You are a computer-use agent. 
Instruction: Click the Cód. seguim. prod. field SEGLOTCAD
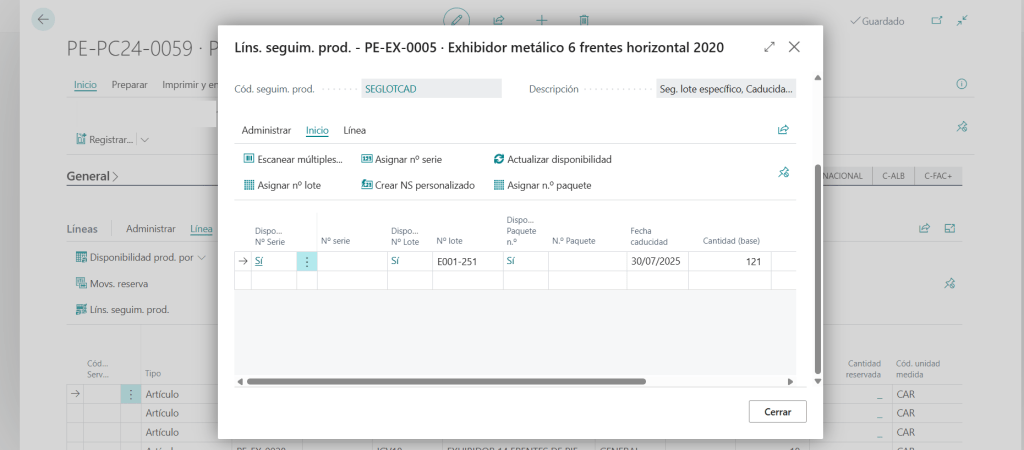coord(430,89)
